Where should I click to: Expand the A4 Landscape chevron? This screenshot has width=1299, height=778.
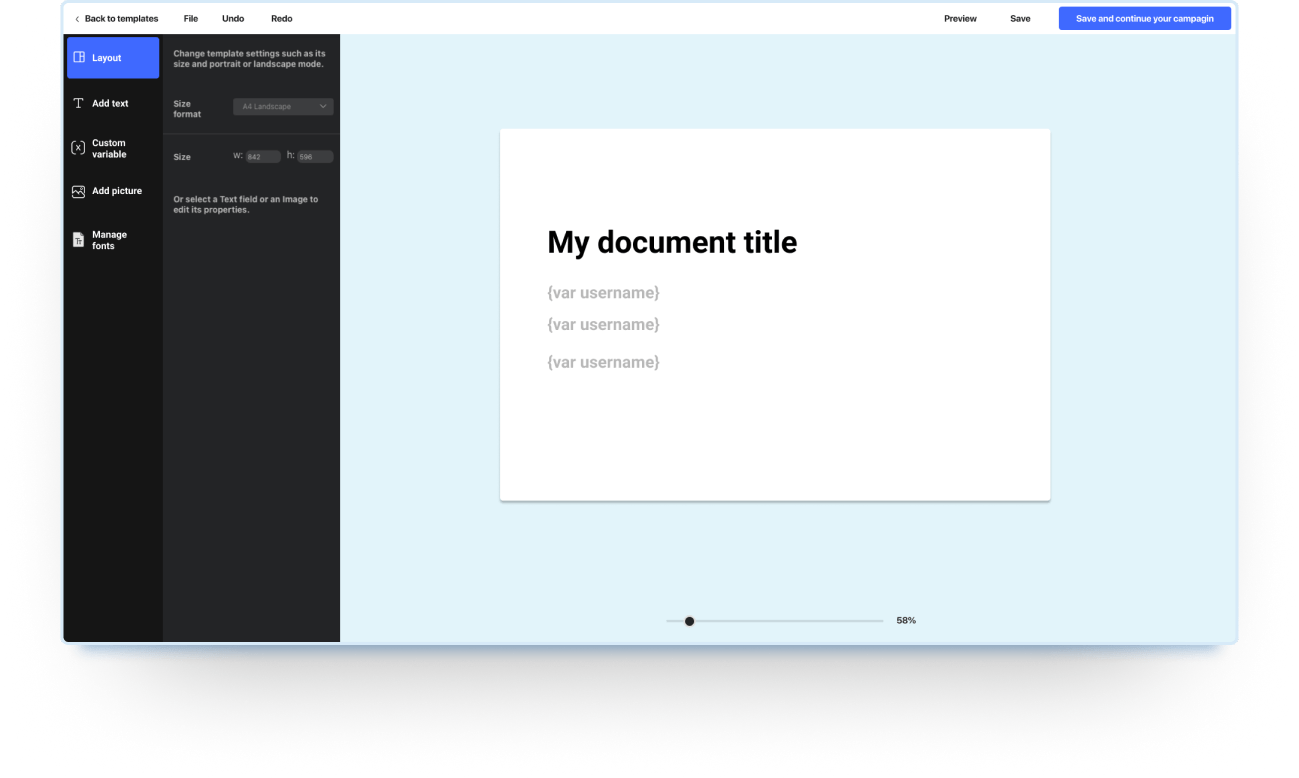point(322,106)
